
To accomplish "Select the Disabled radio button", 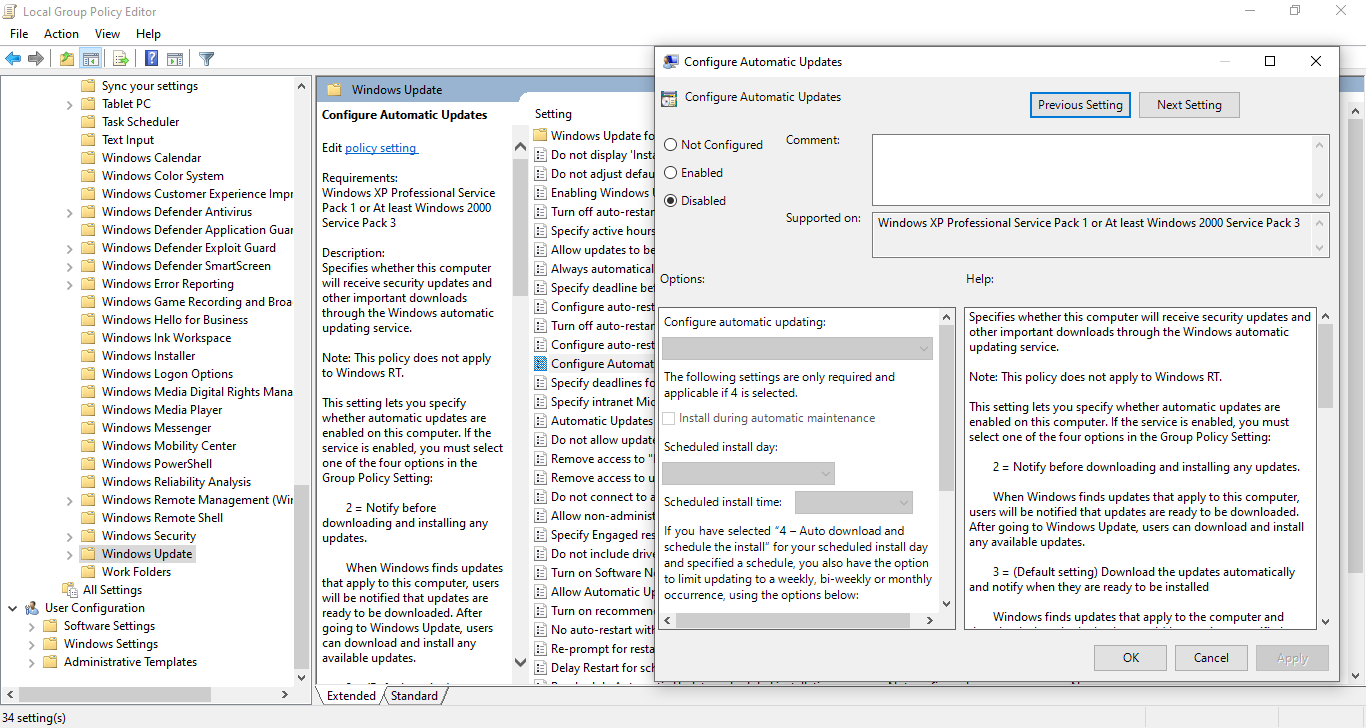I will click(x=670, y=201).
